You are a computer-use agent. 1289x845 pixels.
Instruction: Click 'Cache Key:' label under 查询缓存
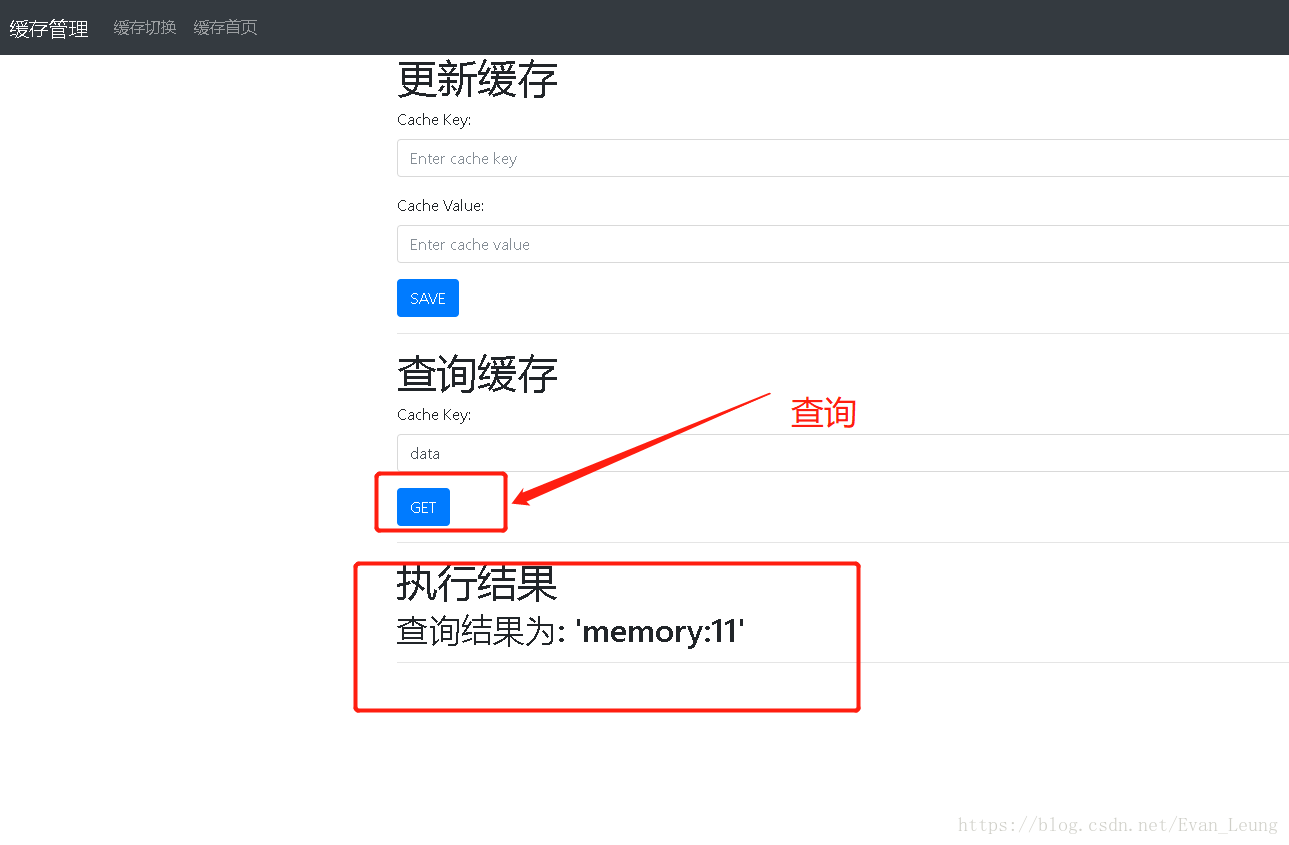click(434, 414)
